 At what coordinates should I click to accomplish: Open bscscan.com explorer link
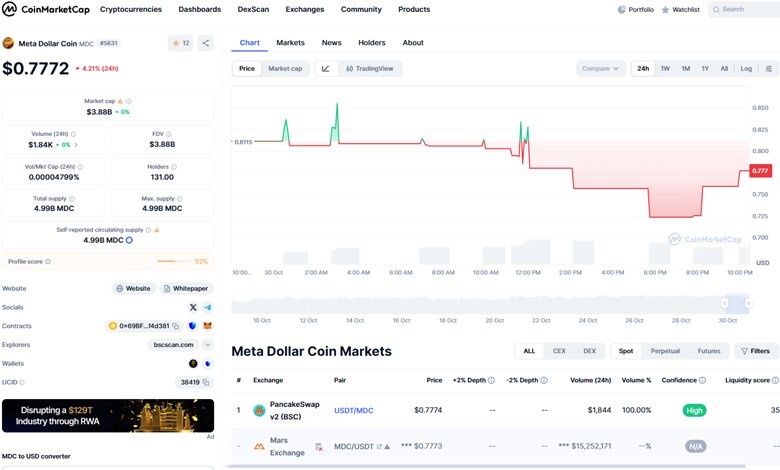point(173,345)
